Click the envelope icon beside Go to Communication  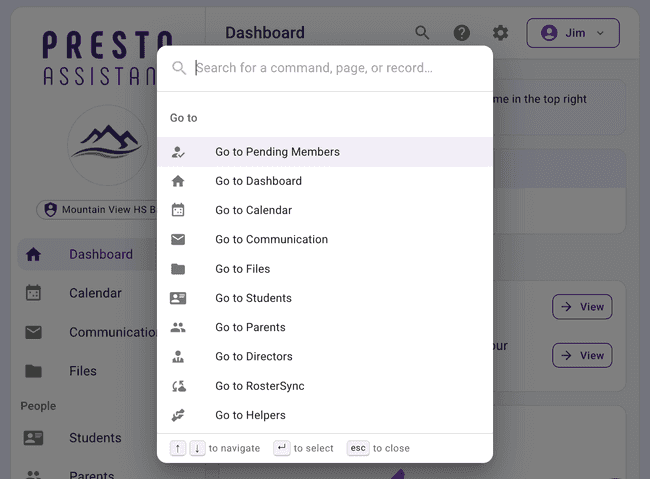(178, 239)
